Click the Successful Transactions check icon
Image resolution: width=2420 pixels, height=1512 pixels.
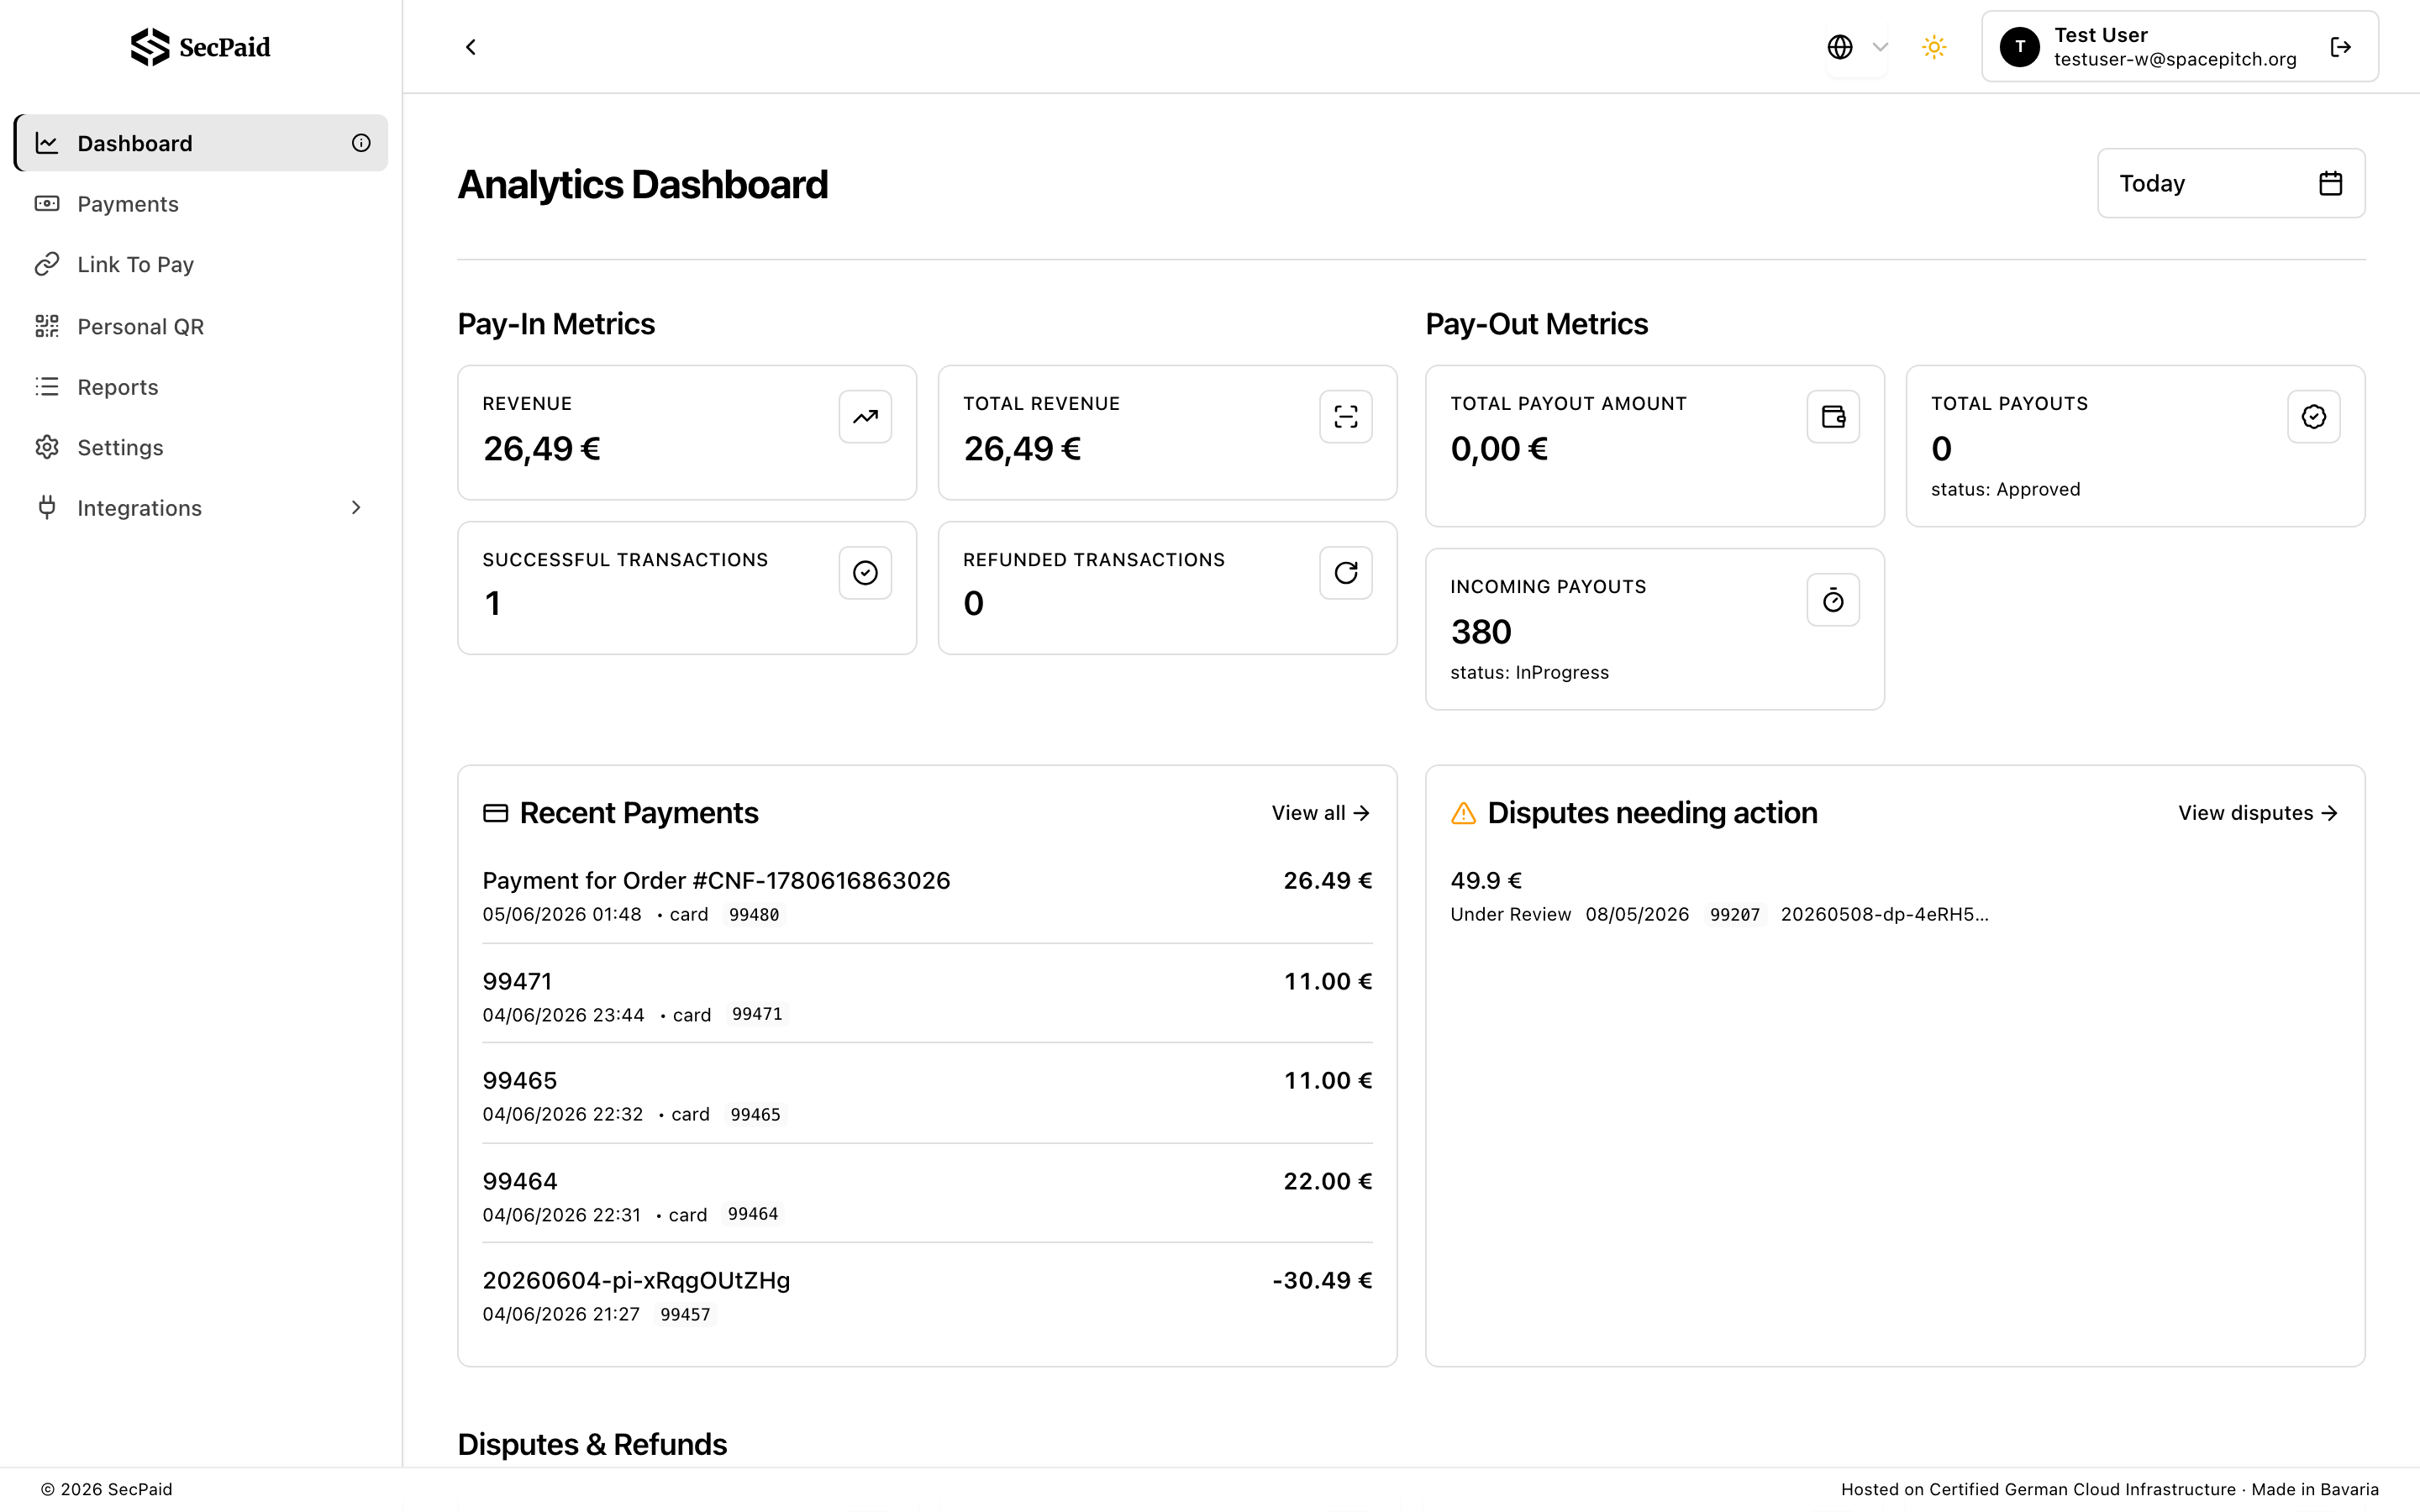point(865,573)
